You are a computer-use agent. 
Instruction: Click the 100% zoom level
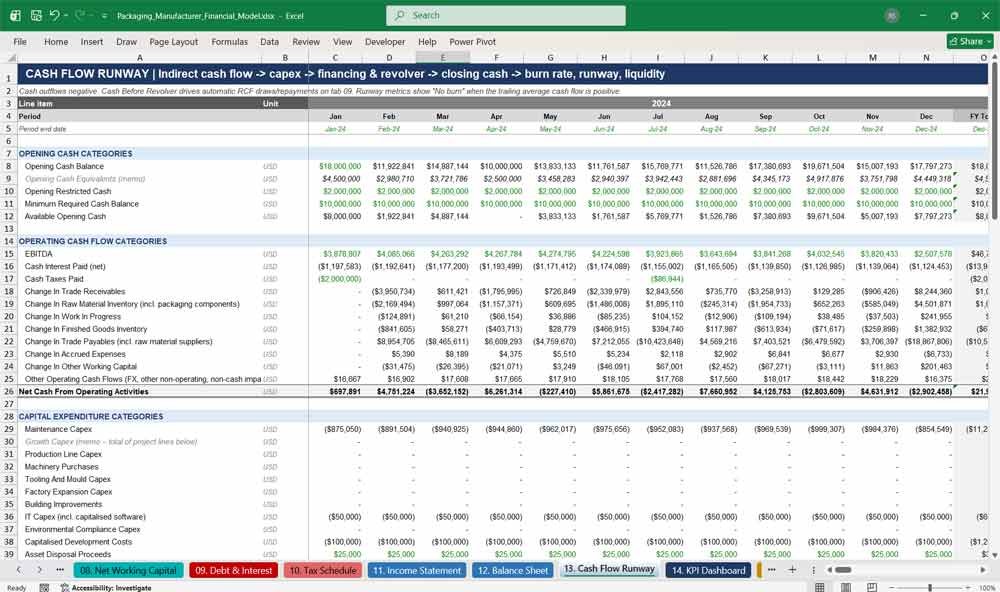point(987,588)
